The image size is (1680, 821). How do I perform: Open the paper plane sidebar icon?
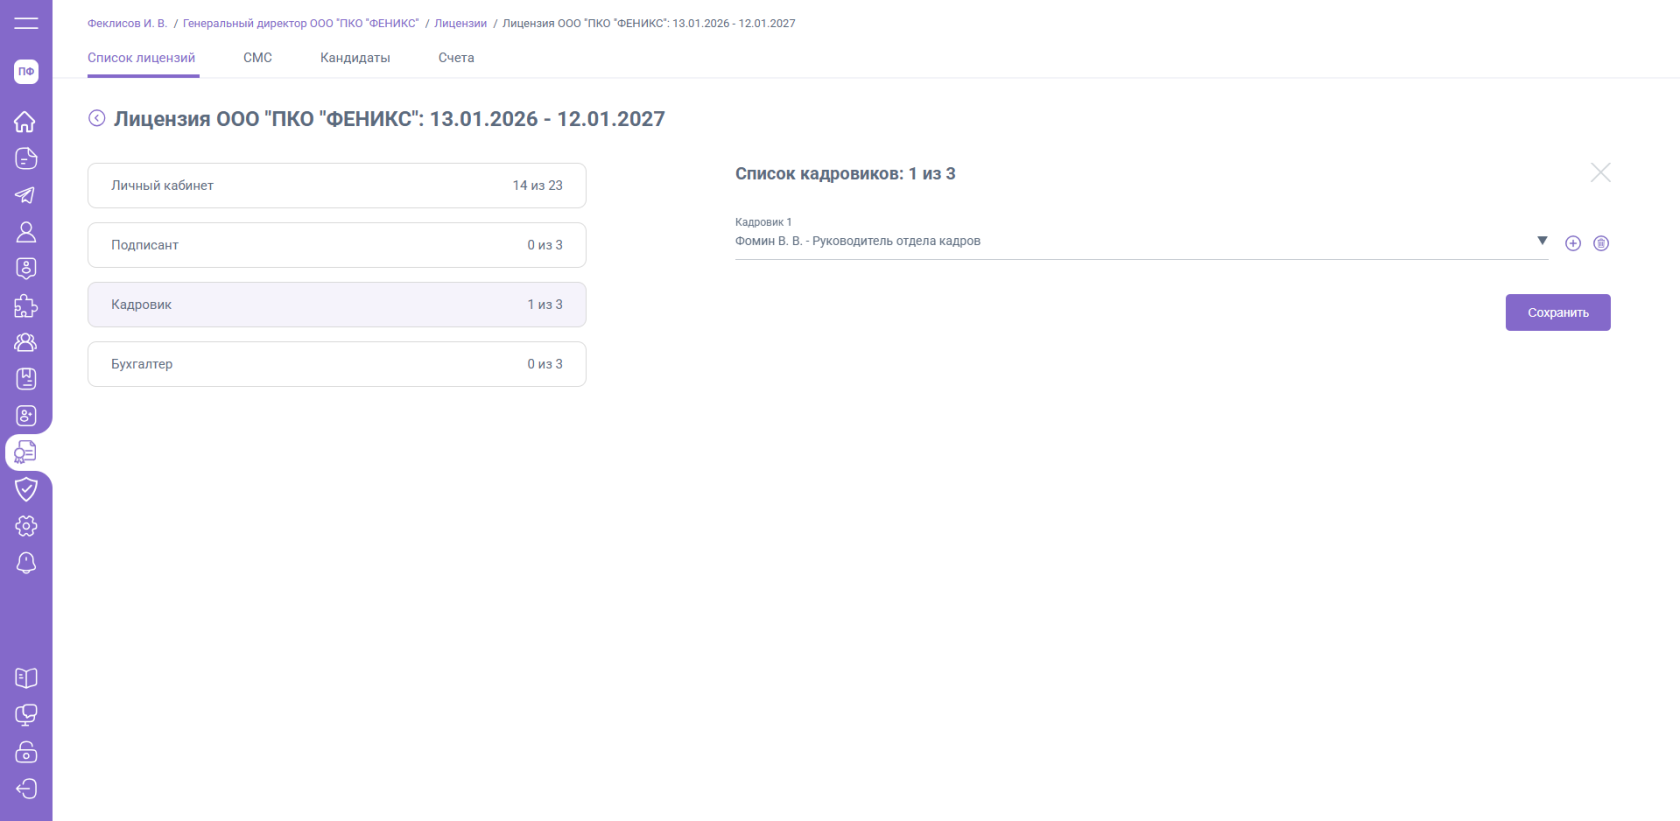25,195
